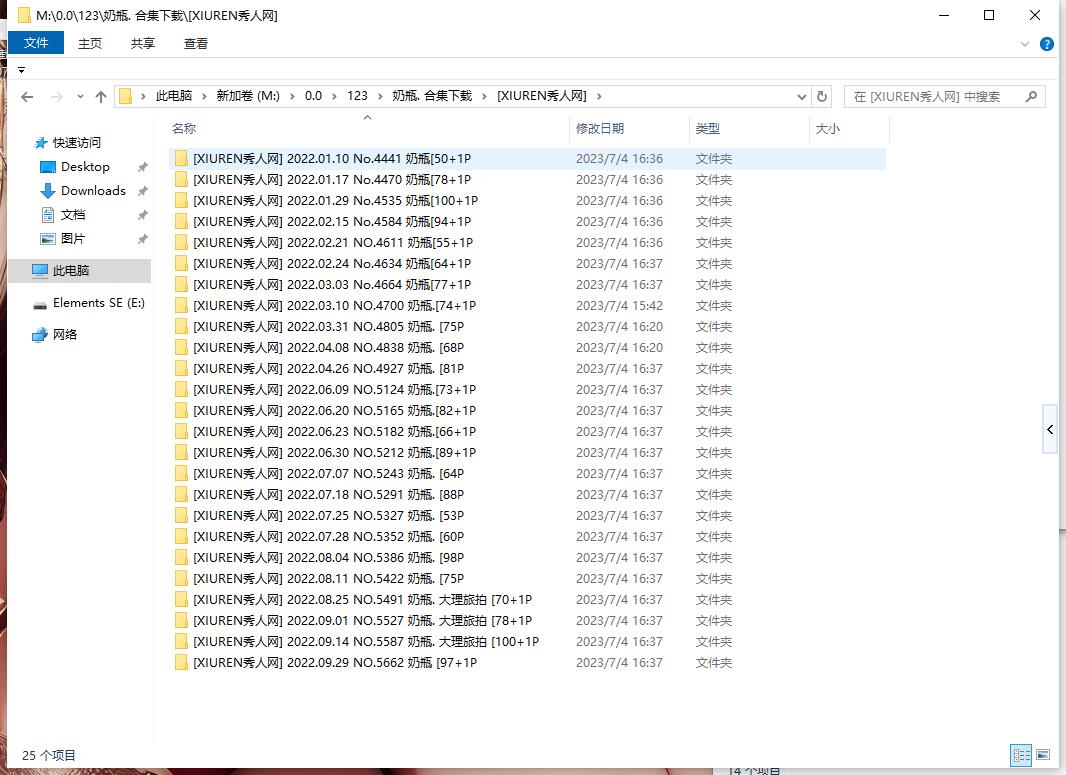
Task: Open the recent locations dropdown arrow
Action: (80, 97)
